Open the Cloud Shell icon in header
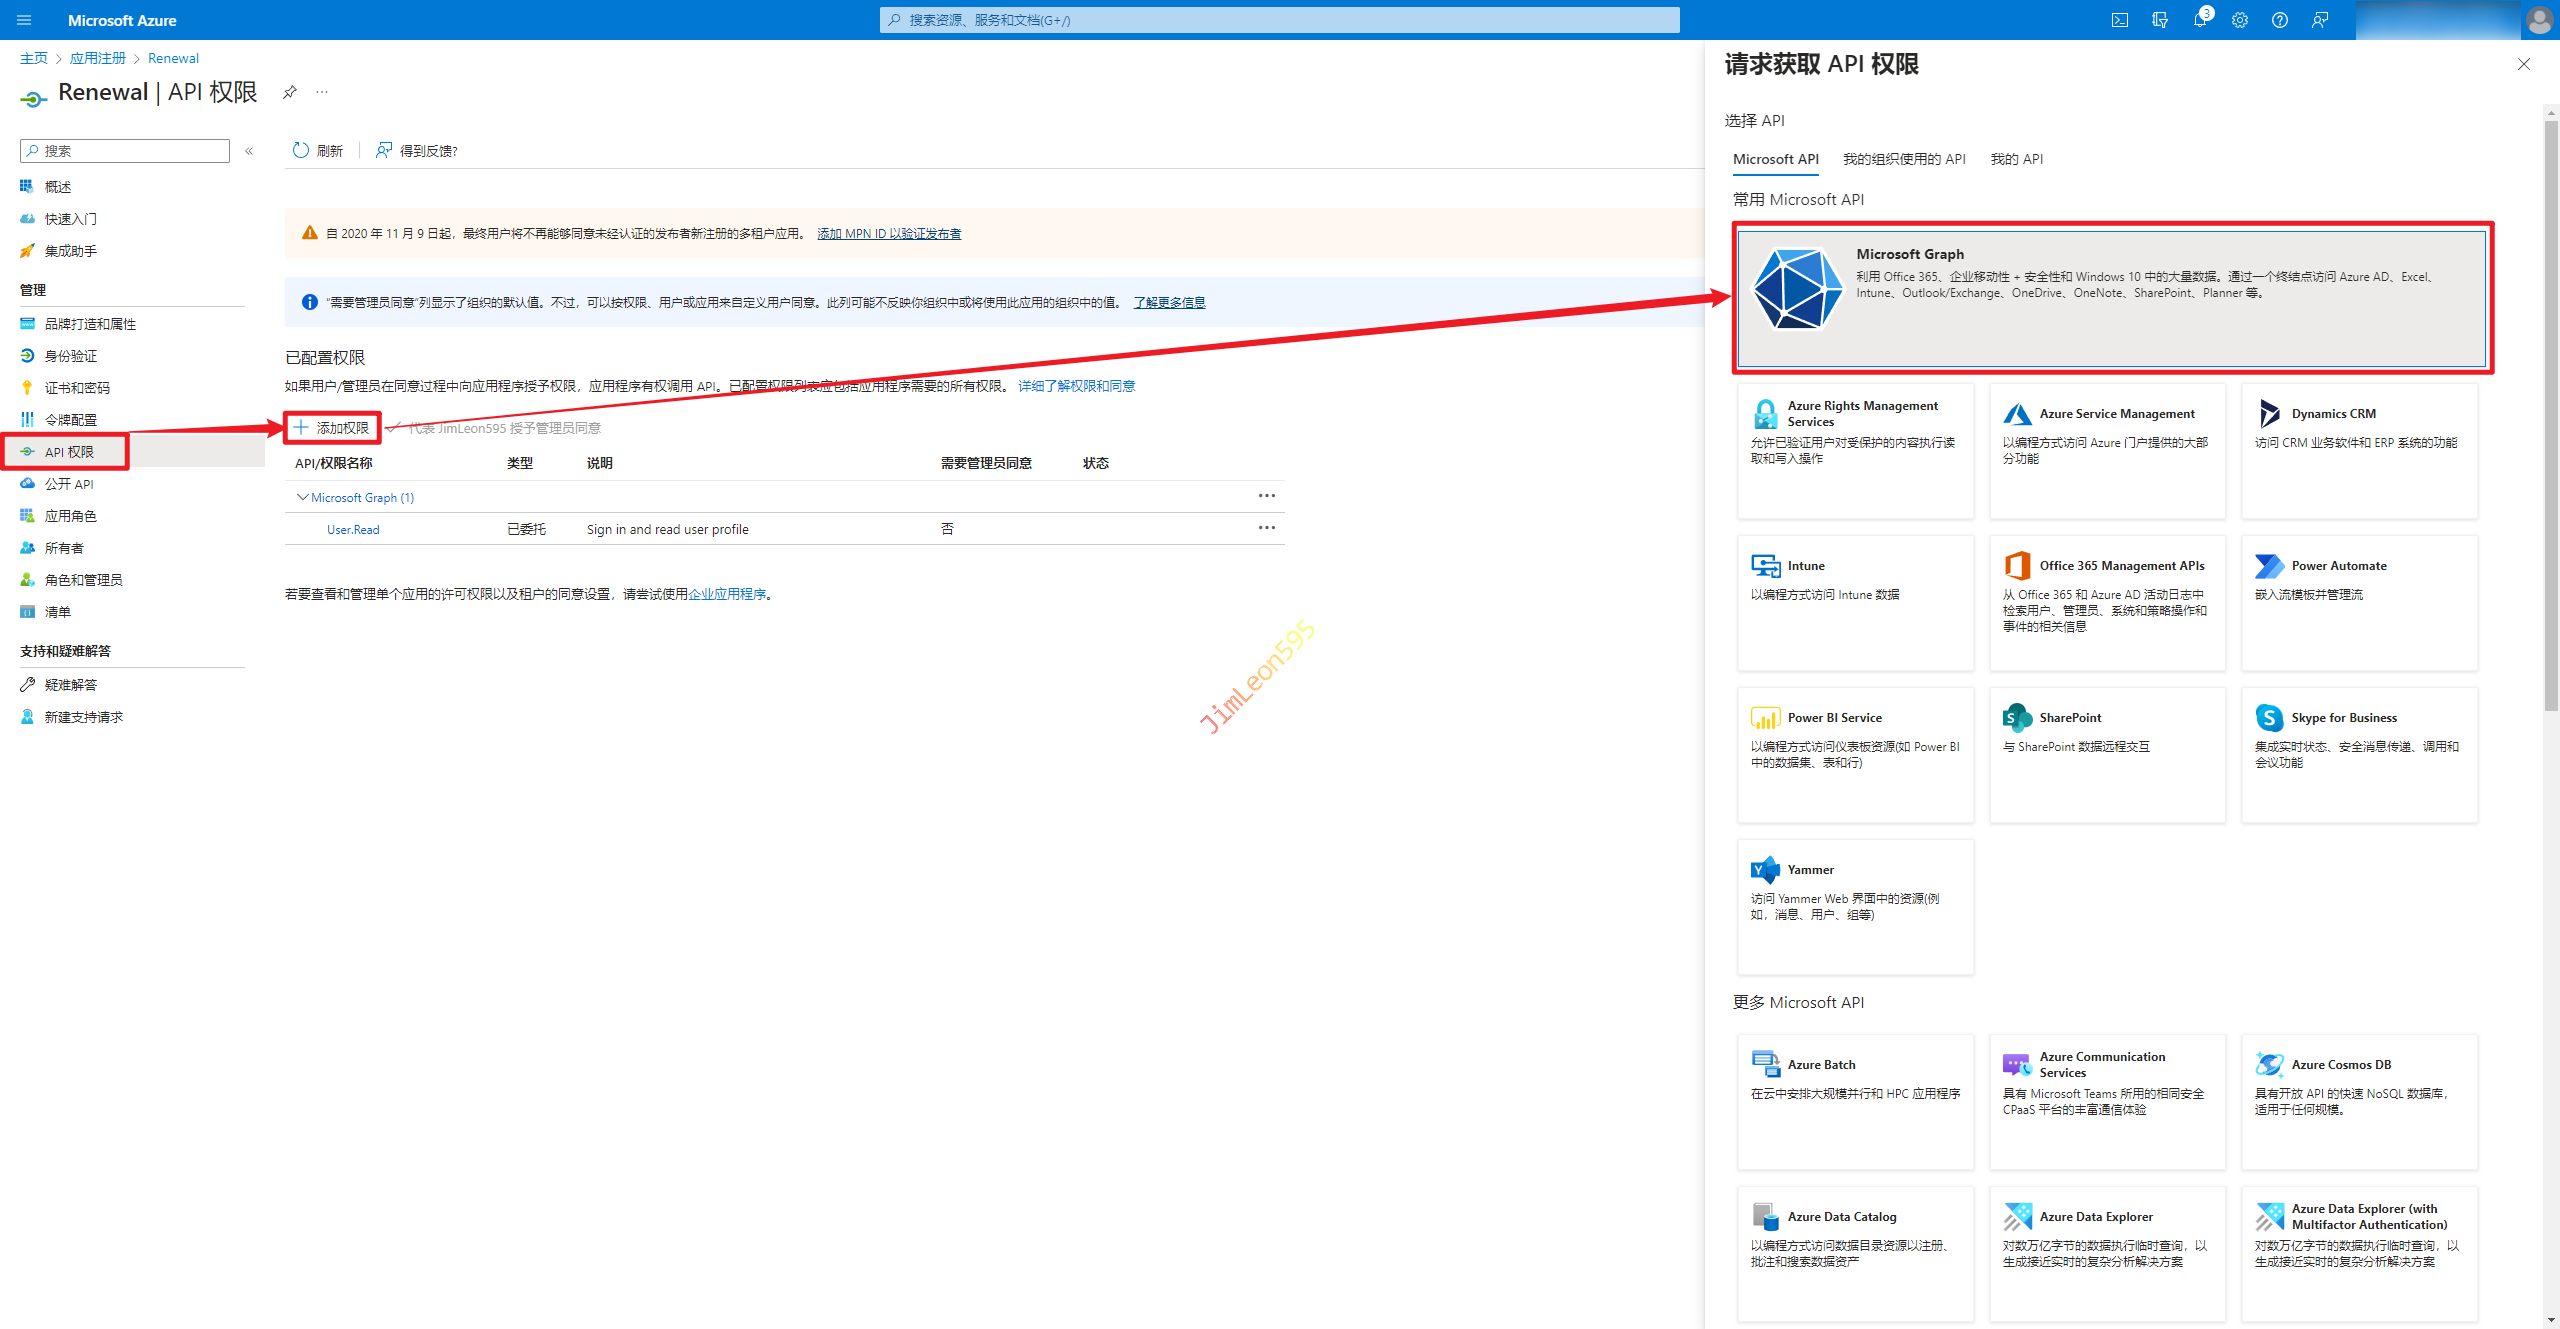2560x1329 pixels. [x=2119, y=20]
